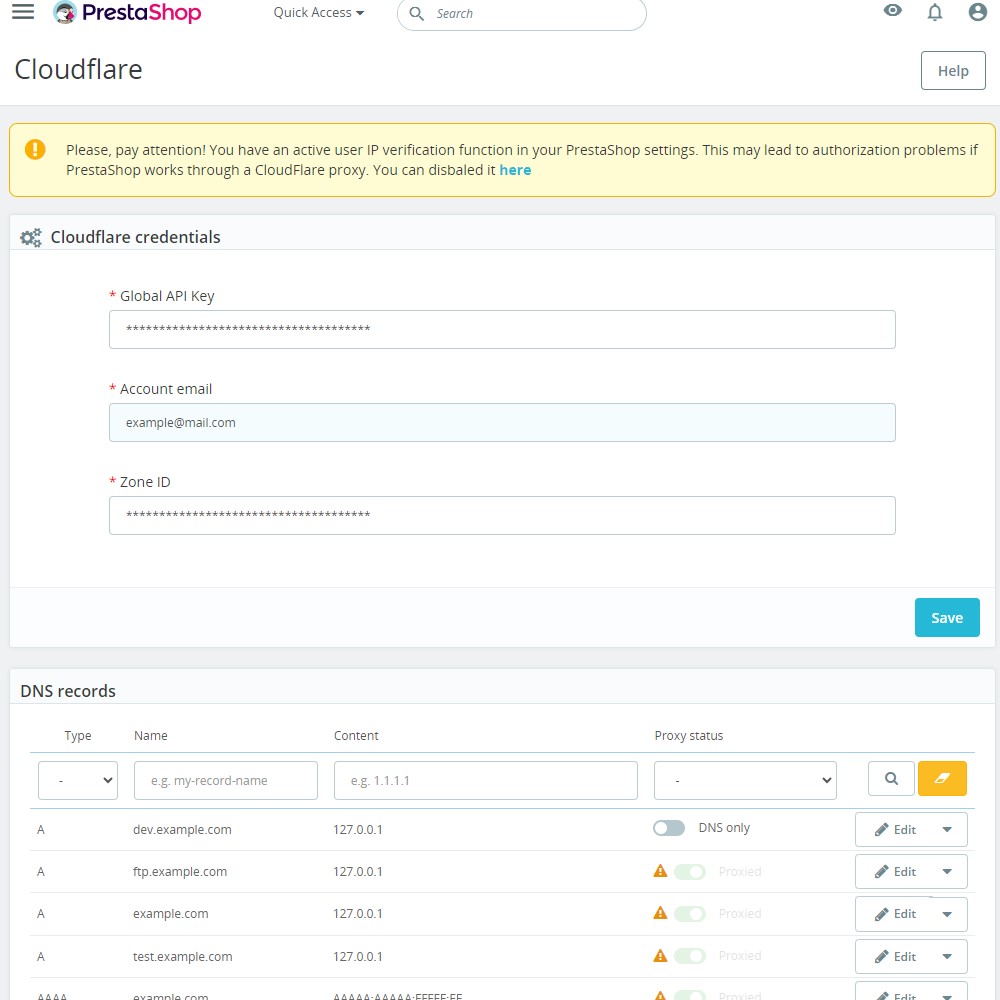Click the Content filter input
Screen dimensions: 1000x1000
[x=485, y=780]
